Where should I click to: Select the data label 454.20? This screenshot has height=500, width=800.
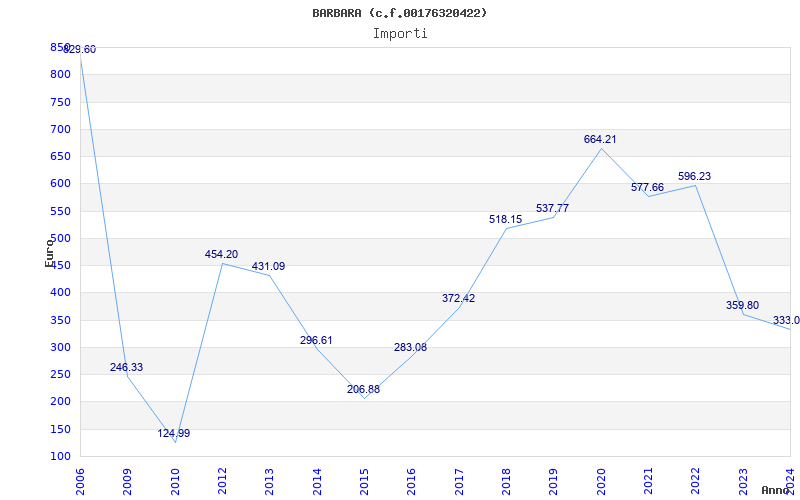pyautogui.click(x=221, y=255)
